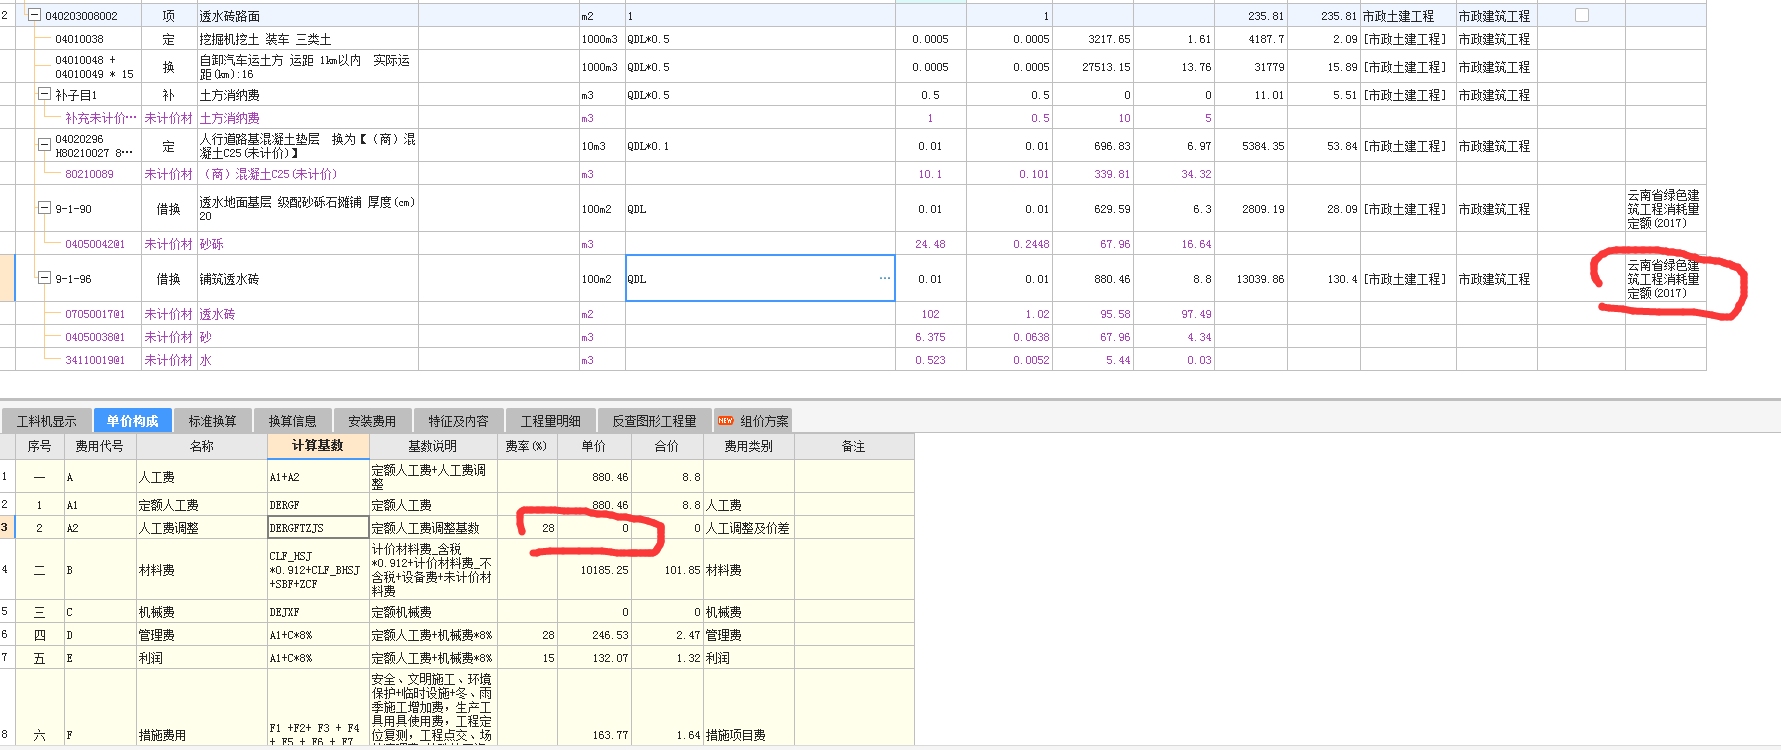
Task: Click the 人工调整及价差 fee category cell
Action: 748,528
